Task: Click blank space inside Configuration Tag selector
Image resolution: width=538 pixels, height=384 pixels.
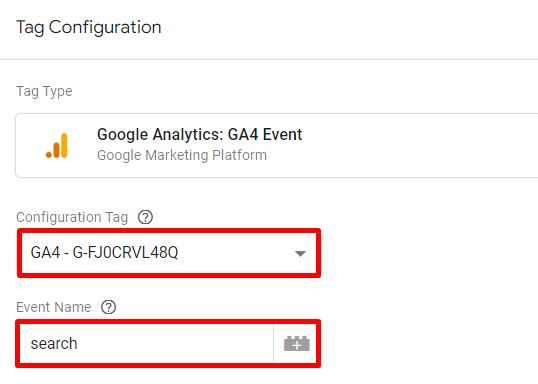Action: pos(235,253)
